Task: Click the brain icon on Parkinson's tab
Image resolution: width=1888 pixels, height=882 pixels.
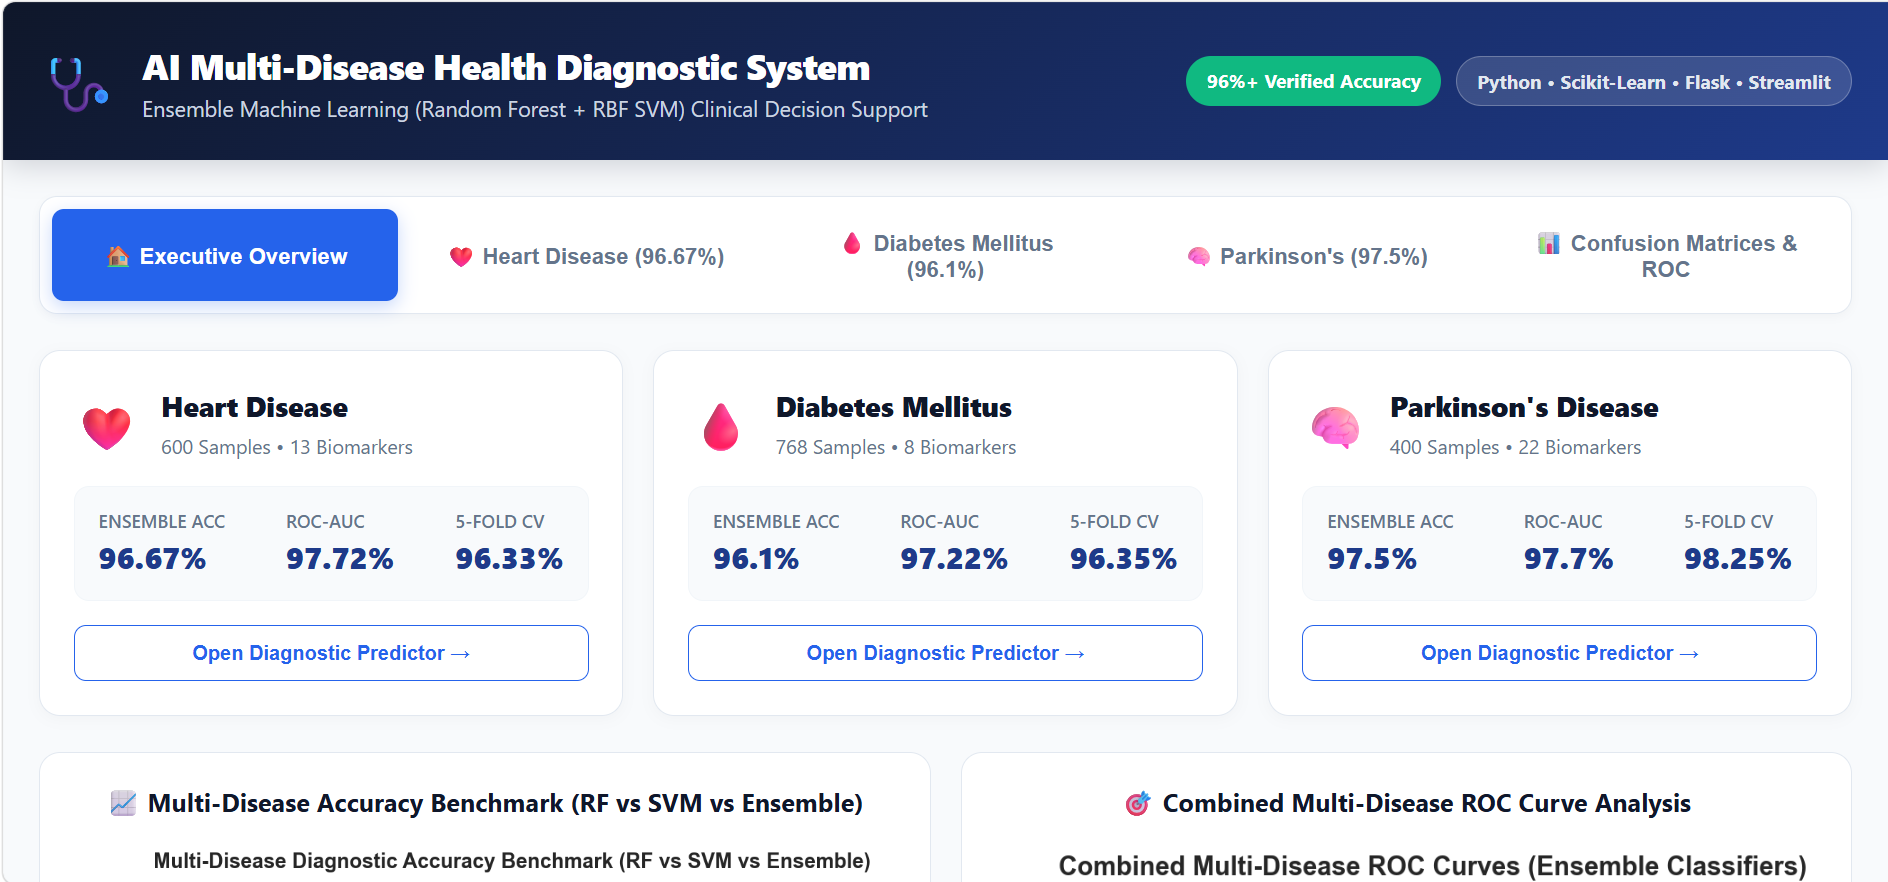Action: (x=1198, y=257)
